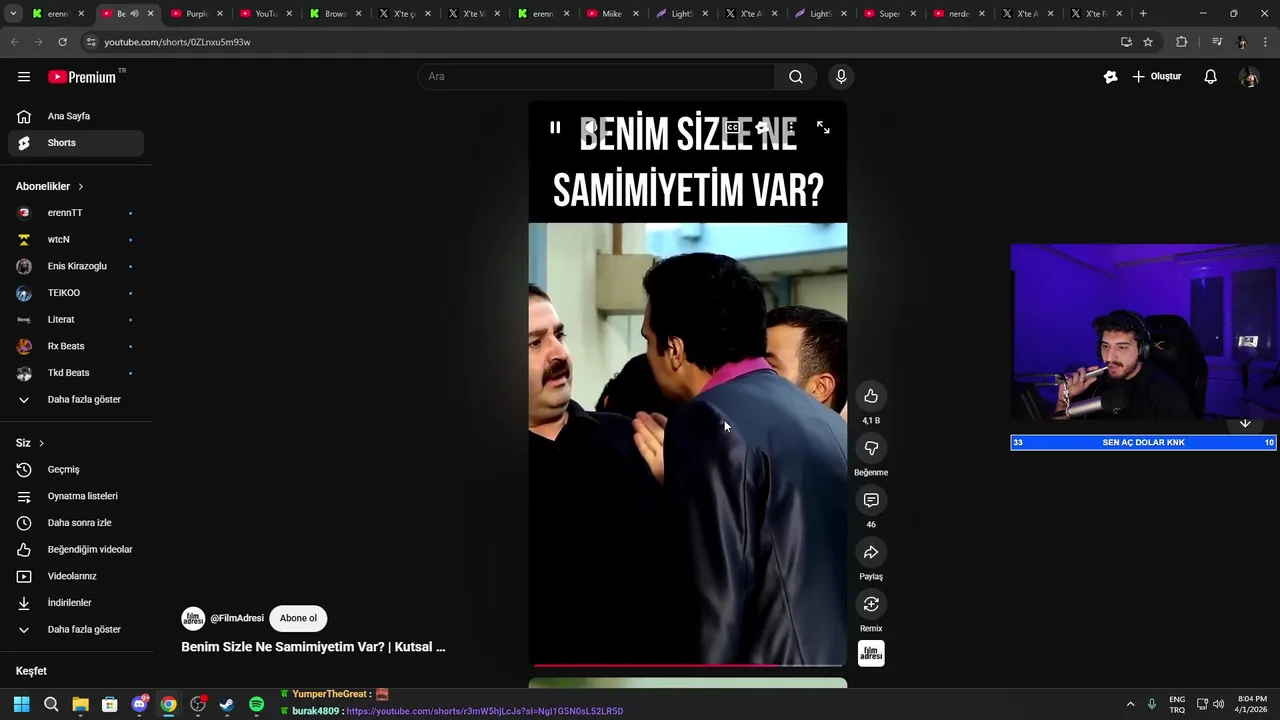Screen dimensions: 1280x720
Task: Select Shorts in the sidebar
Action: 76,143
